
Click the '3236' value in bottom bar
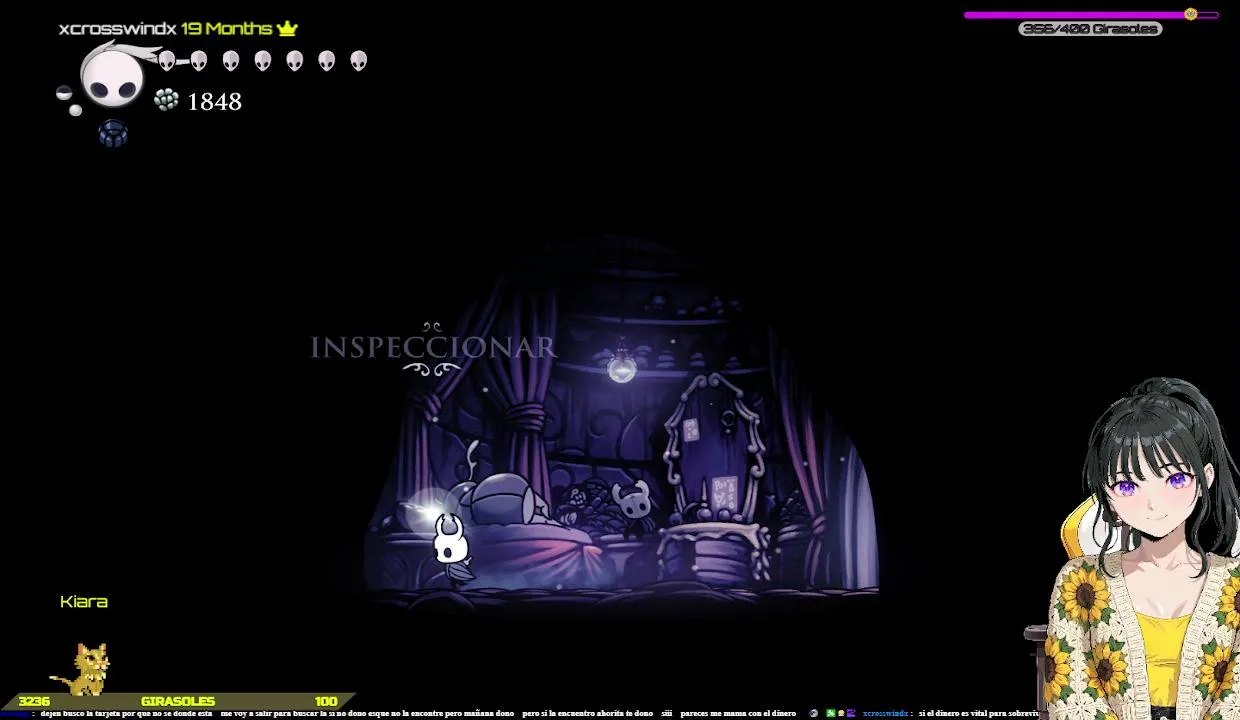pyautogui.click(x=33, y=701)
